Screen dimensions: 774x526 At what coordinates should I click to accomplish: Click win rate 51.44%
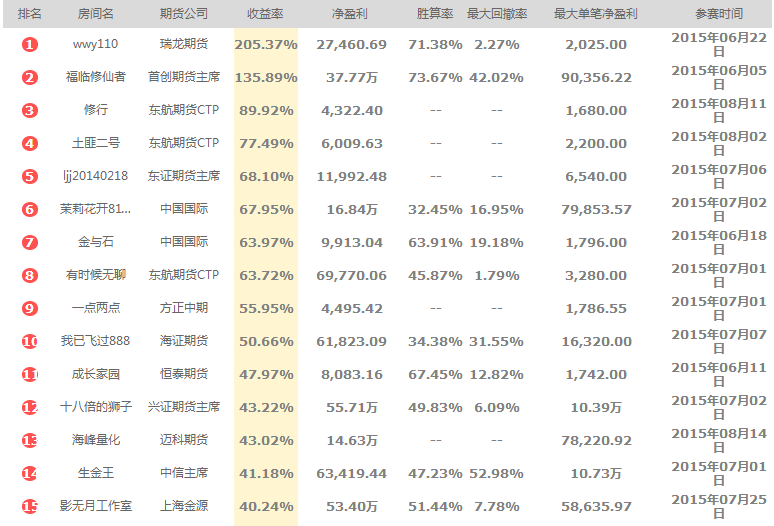[x=435, y=507]
